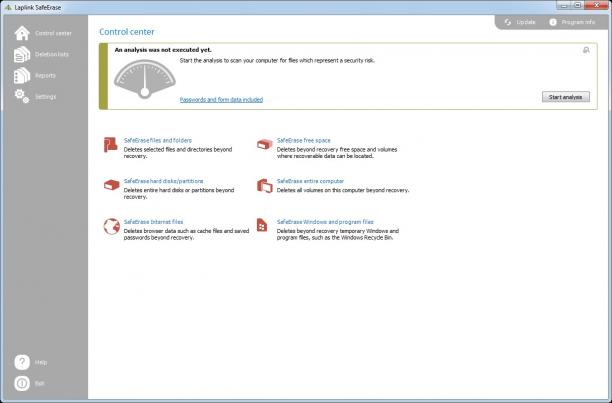Screen dimensions: 612x403
Task: Click the Deletion lists sidebar icon
Action: point(22,54)
